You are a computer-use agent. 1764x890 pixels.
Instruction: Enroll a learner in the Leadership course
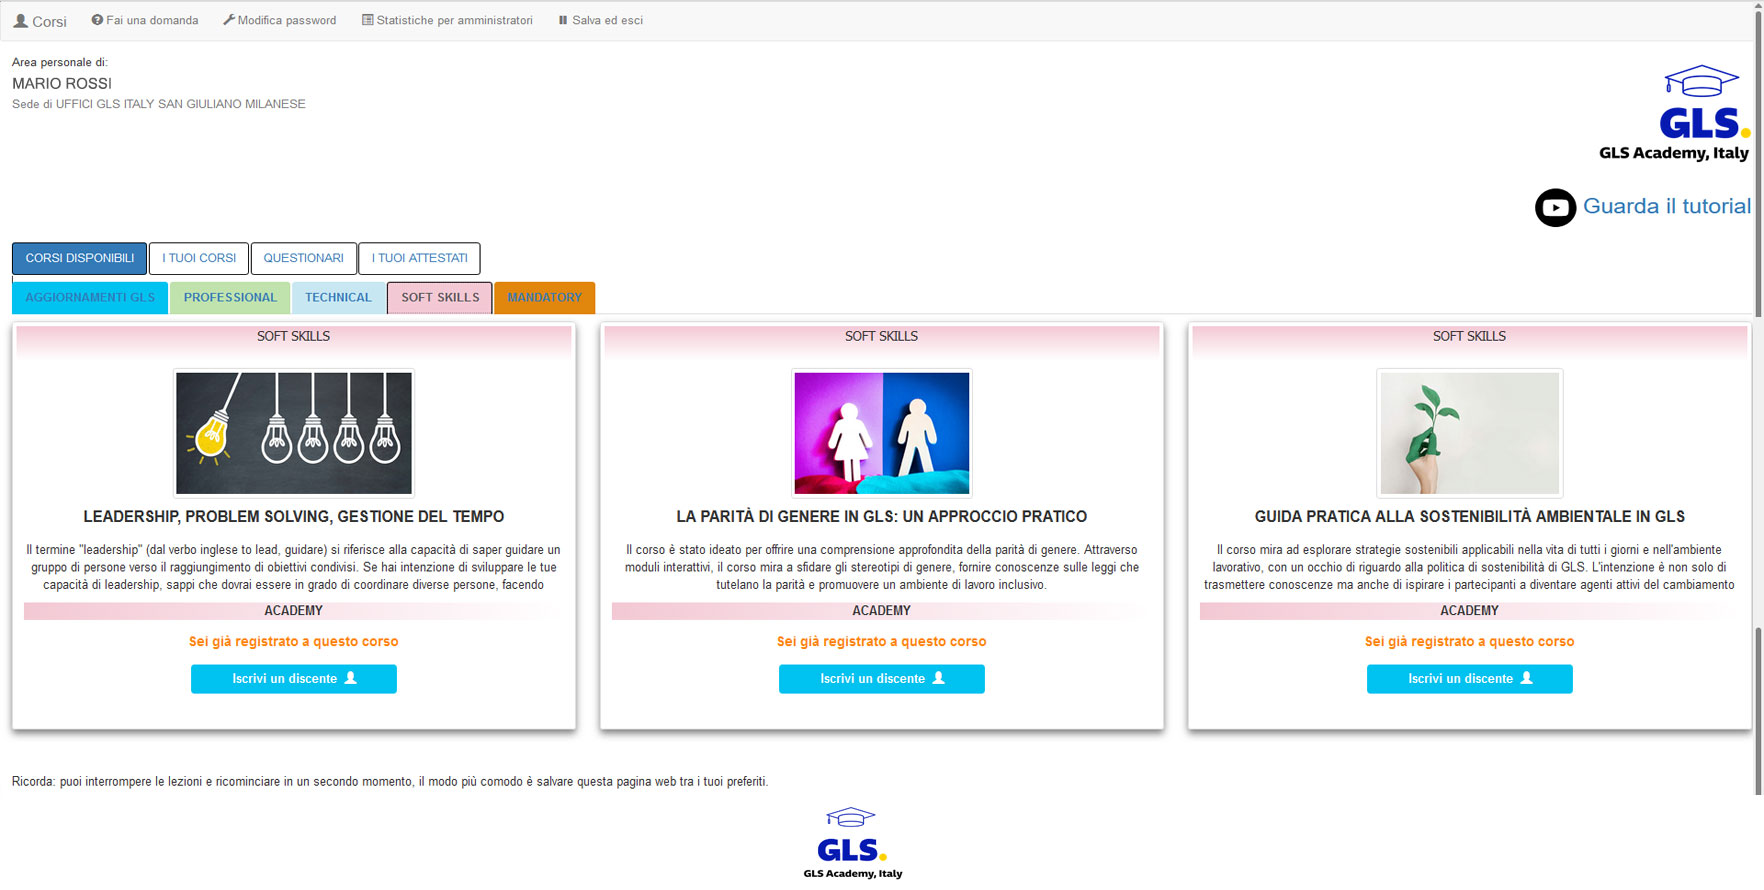293,679
